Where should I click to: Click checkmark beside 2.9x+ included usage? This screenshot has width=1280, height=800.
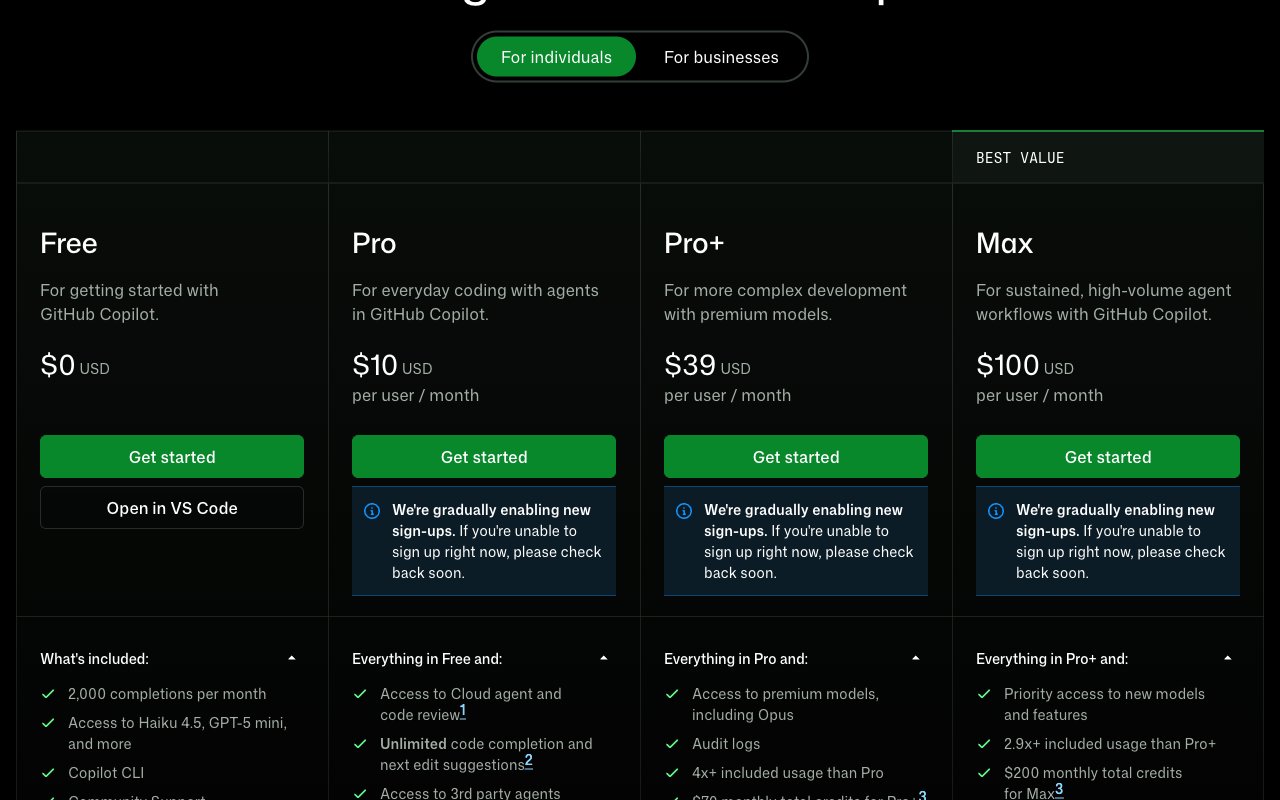click(984, 743)
